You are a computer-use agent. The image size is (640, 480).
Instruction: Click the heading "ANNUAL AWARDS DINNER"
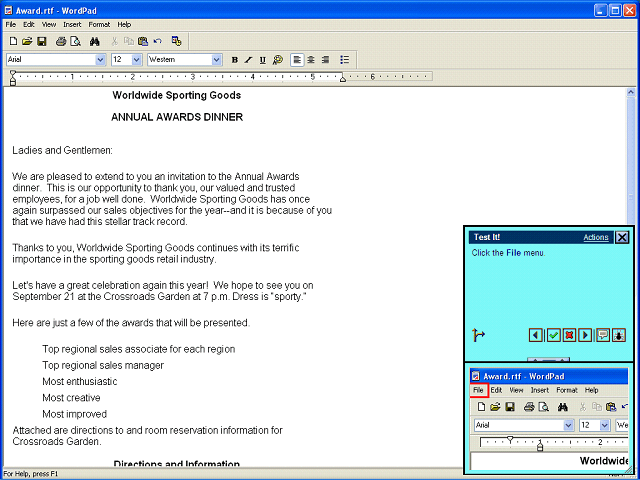click(177, 117)
